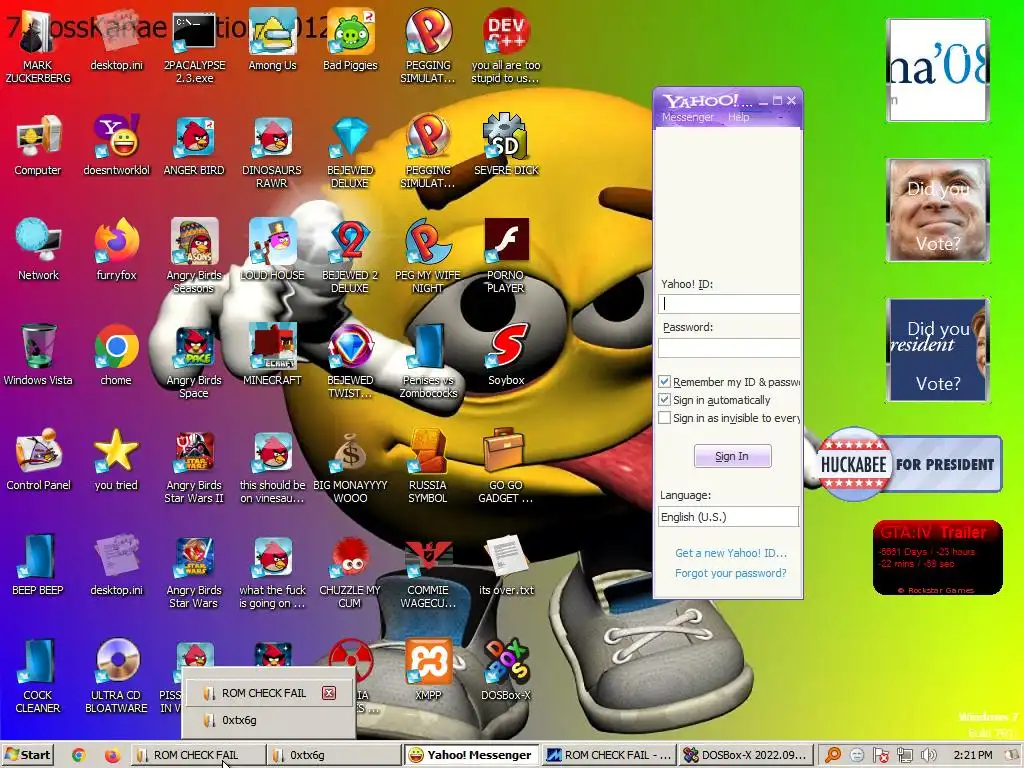
Task: Switch to DOSBox-X 2022.09 taskbar button
Action: 746,755
